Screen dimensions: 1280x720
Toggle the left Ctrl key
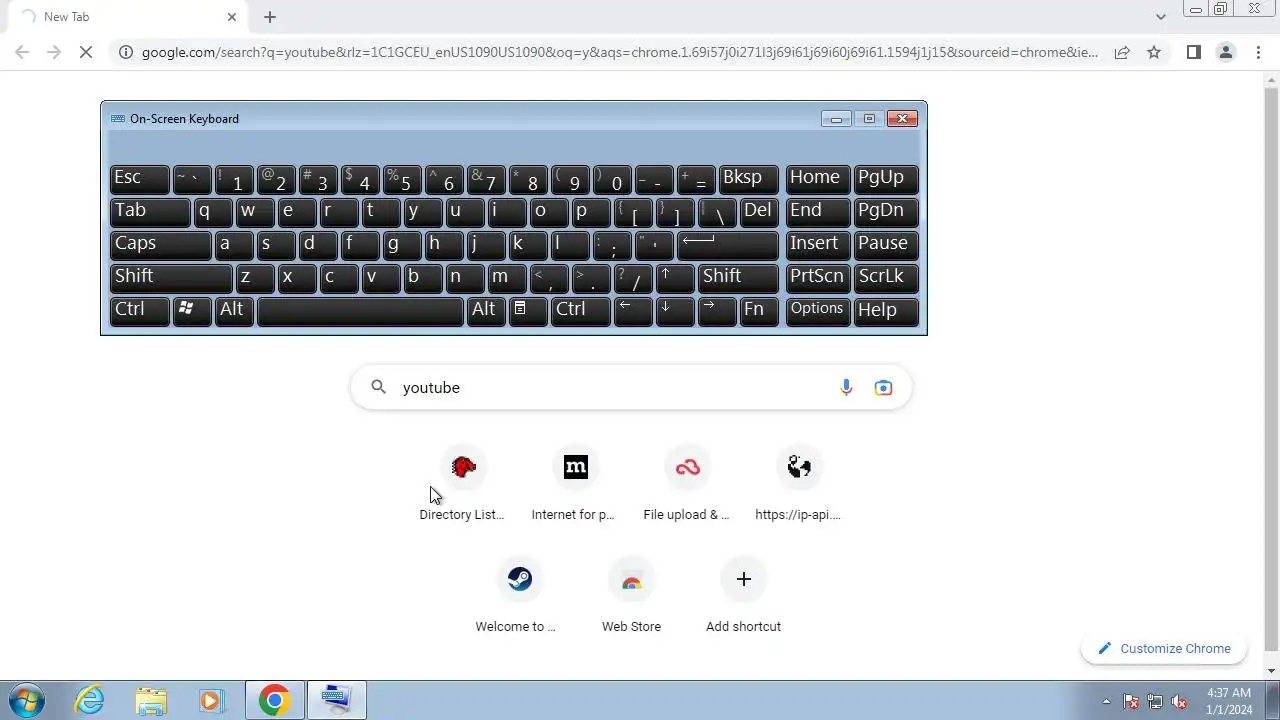[140, 310]
